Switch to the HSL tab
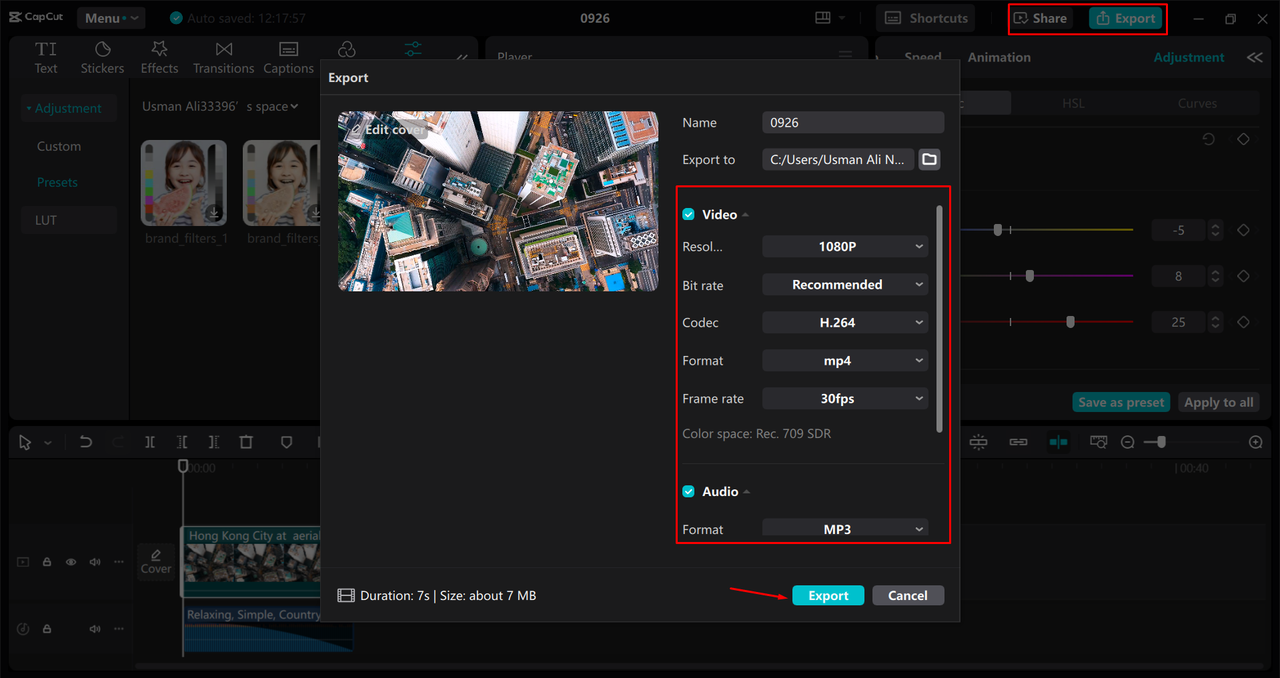 tap(1073, 103)
